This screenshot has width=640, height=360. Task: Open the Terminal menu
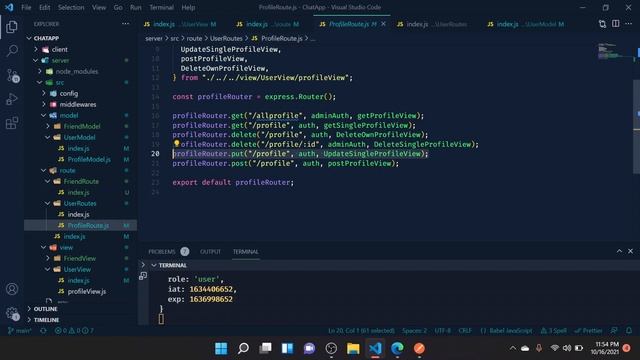(x=161, y=7)
